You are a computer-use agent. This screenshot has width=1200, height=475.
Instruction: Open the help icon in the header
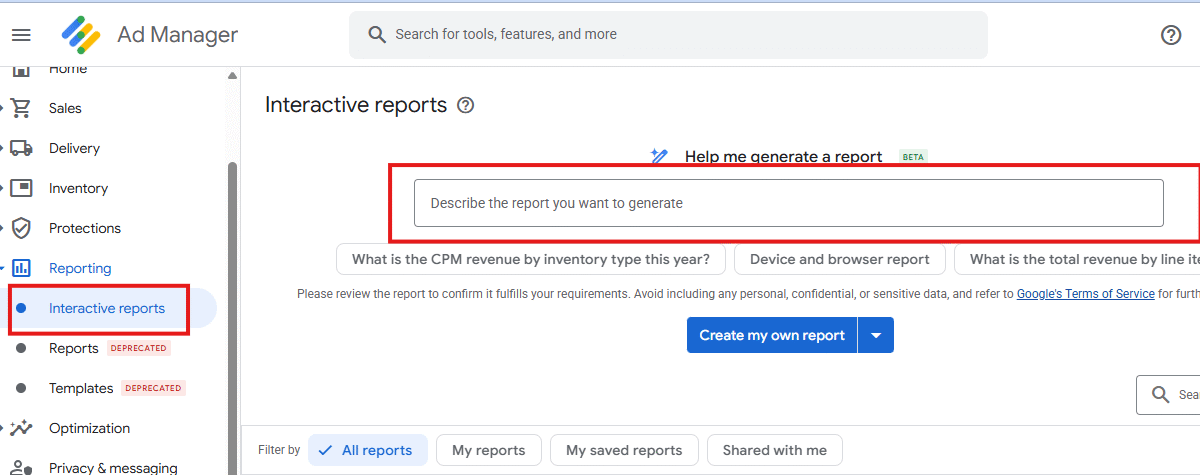point(1171,35)
